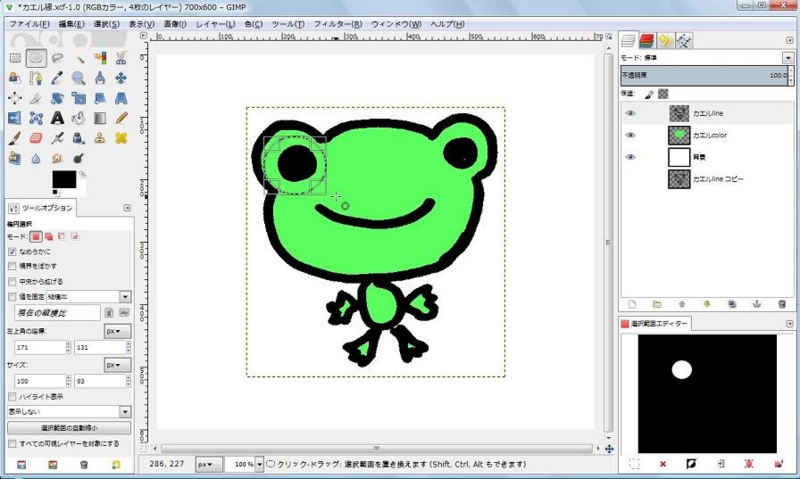Select replace selection mode button

36,237
